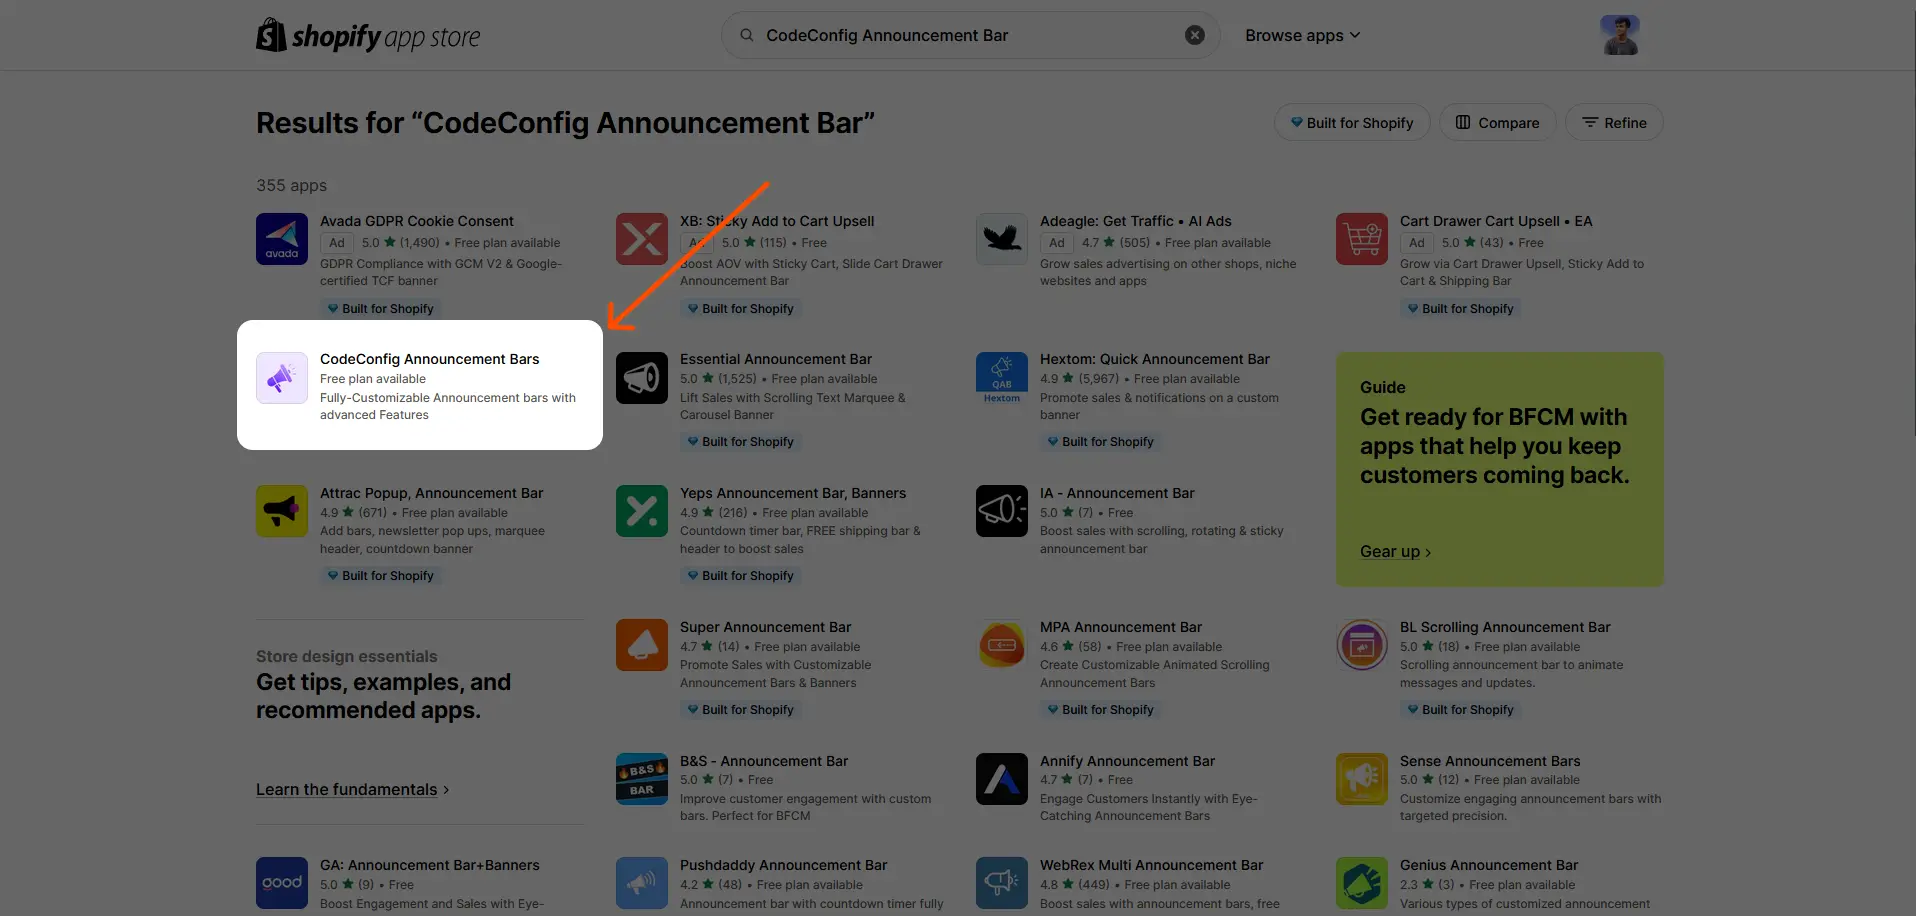Open the Annify Announcement Bar title
The width and height of the screenshot is (1916, 916).
coord(1128,761)
